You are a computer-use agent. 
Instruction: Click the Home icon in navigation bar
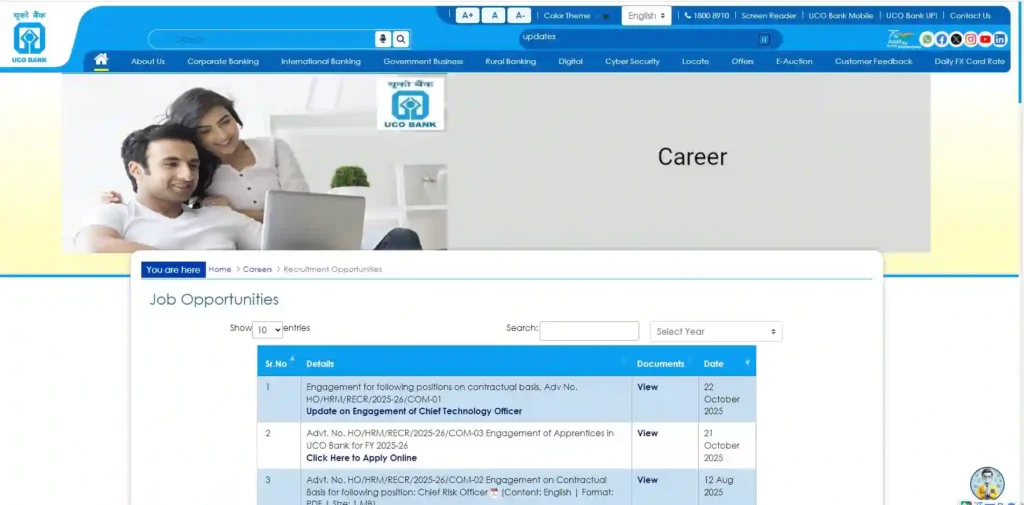(x=101, y=60)
